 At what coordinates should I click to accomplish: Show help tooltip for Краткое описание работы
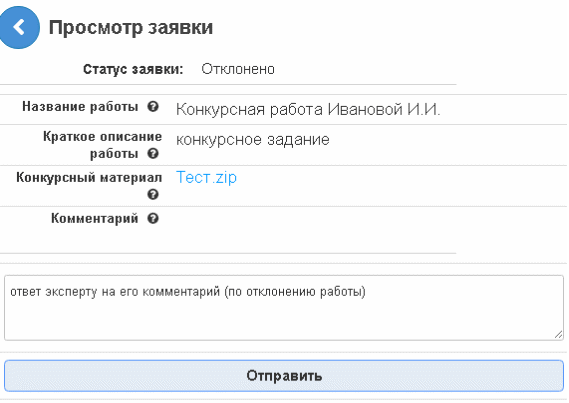[153, 153]
